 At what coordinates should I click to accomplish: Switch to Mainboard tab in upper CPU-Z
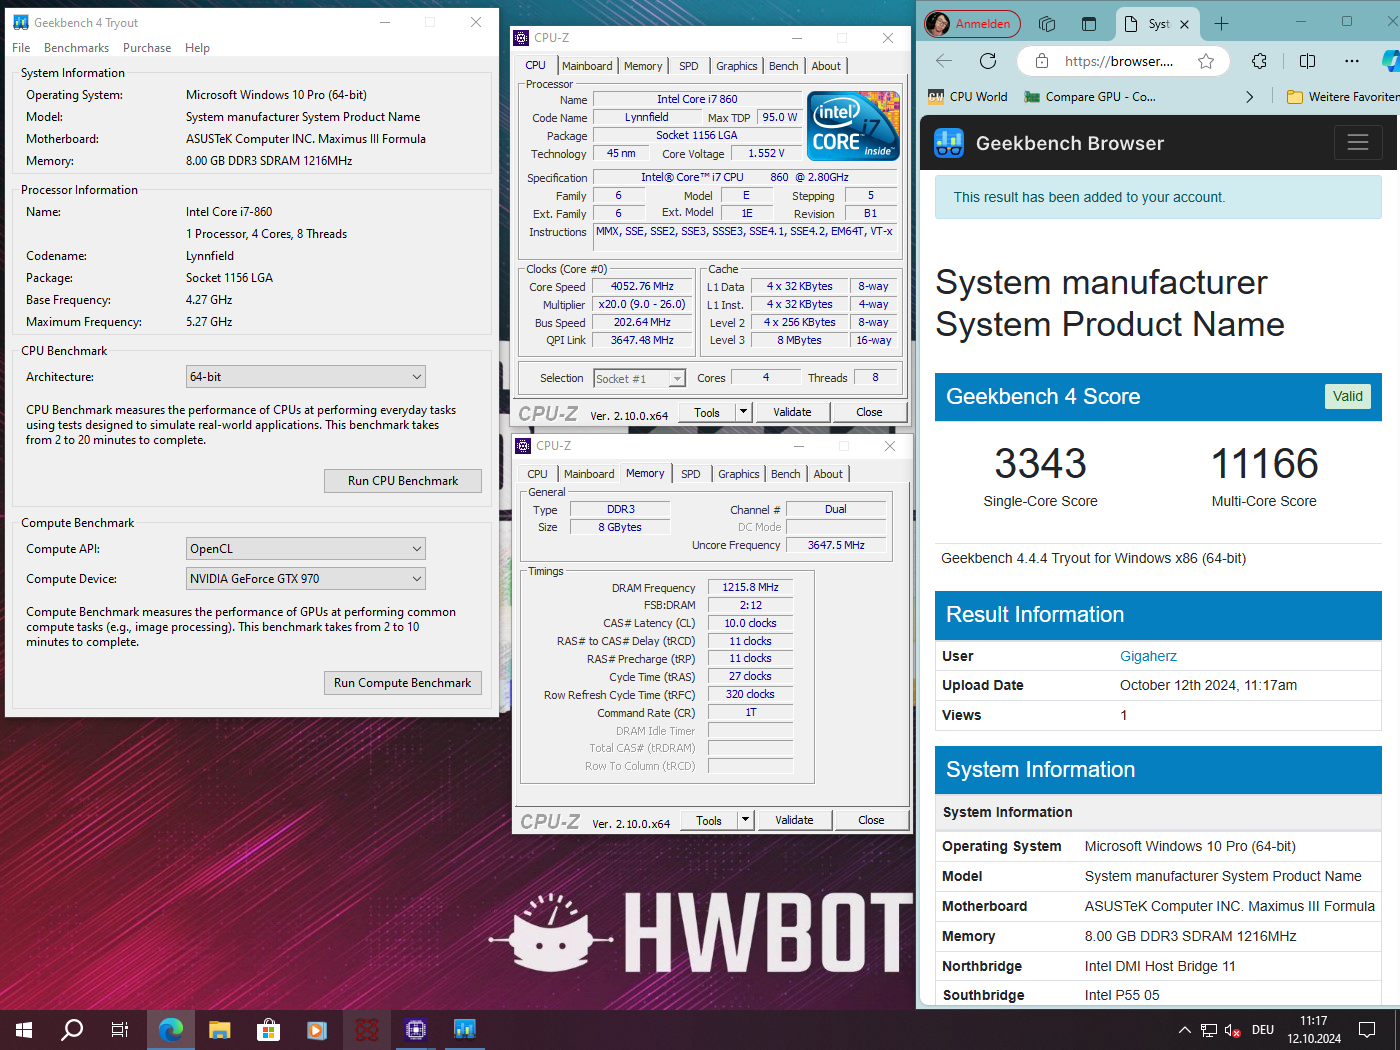[x=587, y=66]
